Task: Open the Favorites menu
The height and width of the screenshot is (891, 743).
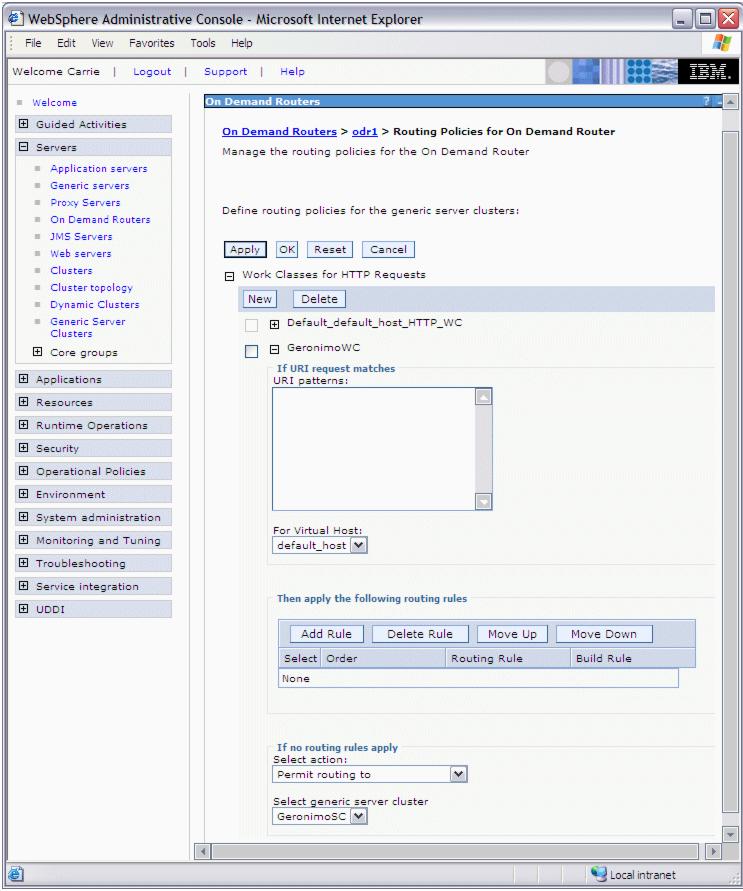Action: pyautogui.click(x=152, y=43)
